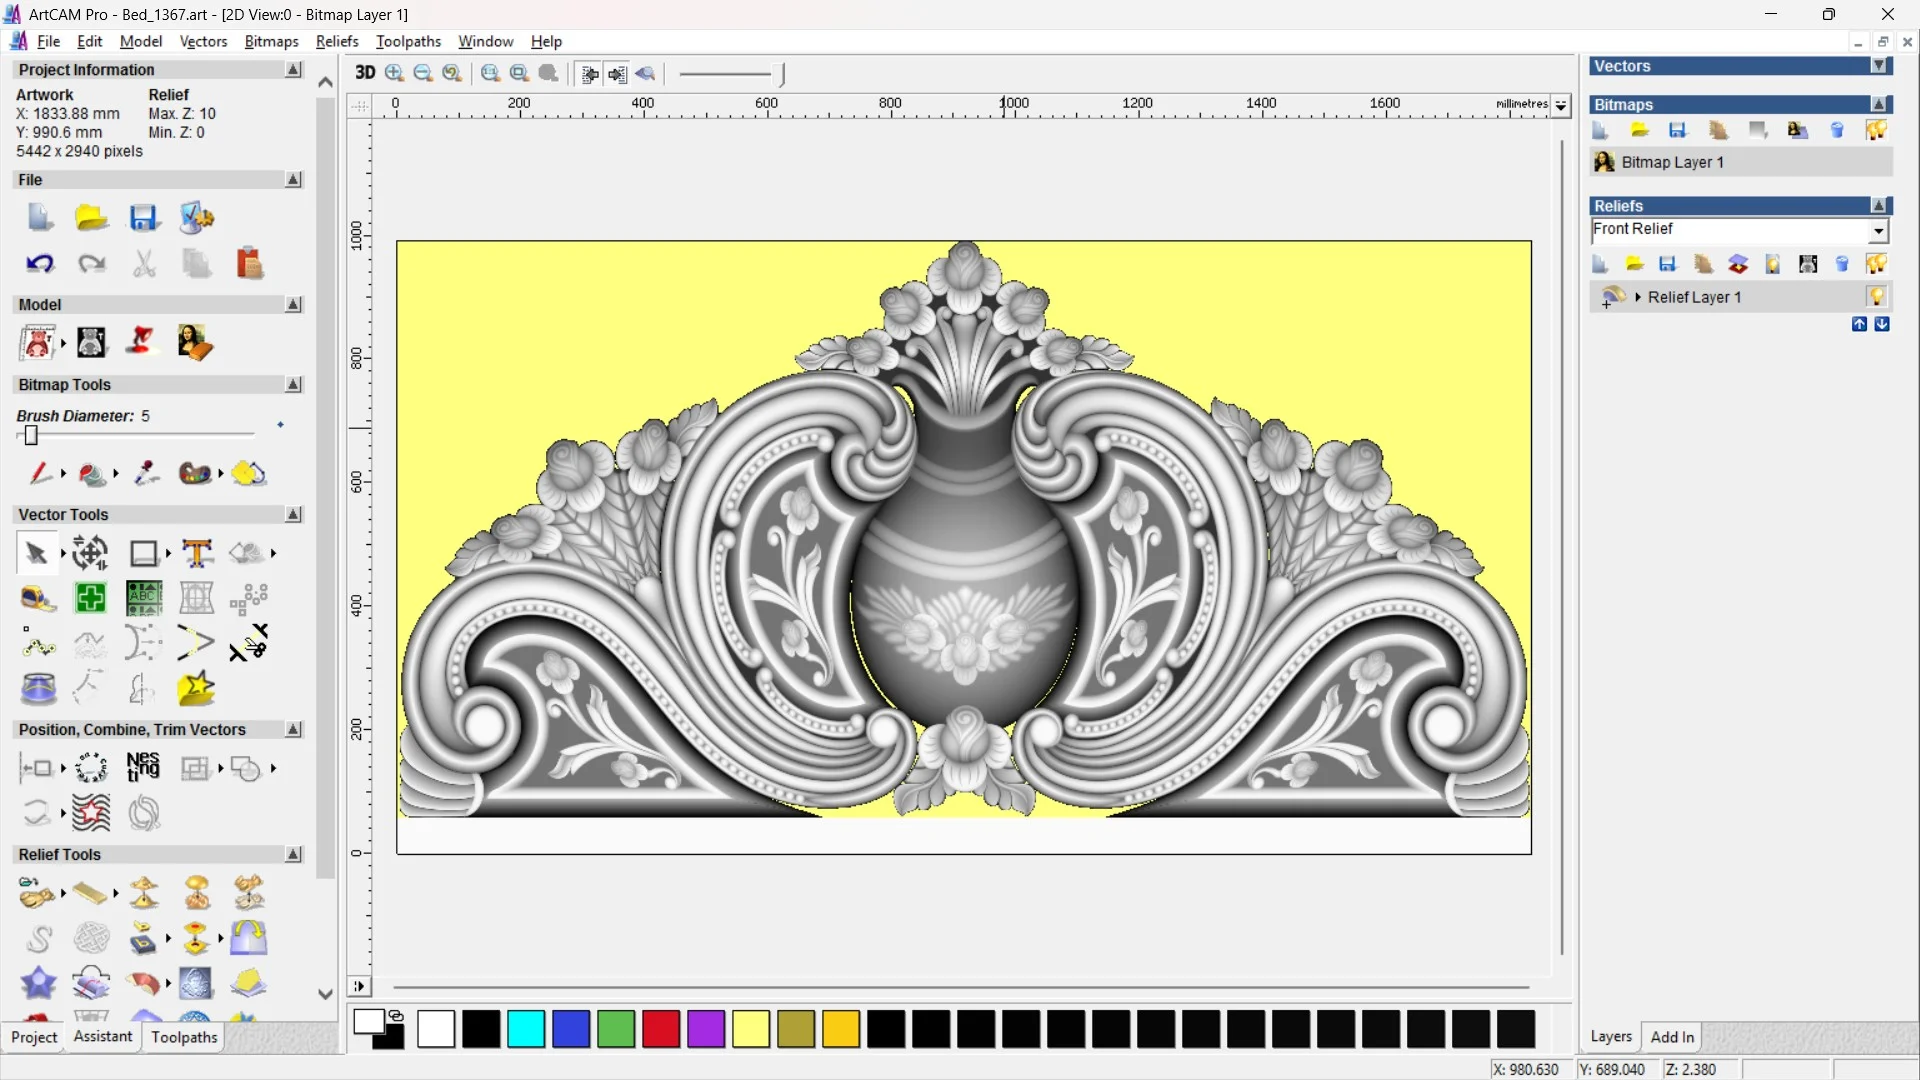Click the Zoom In magnifier icon
Viewport: 1920px width, 1080px height.
[394, 73]
